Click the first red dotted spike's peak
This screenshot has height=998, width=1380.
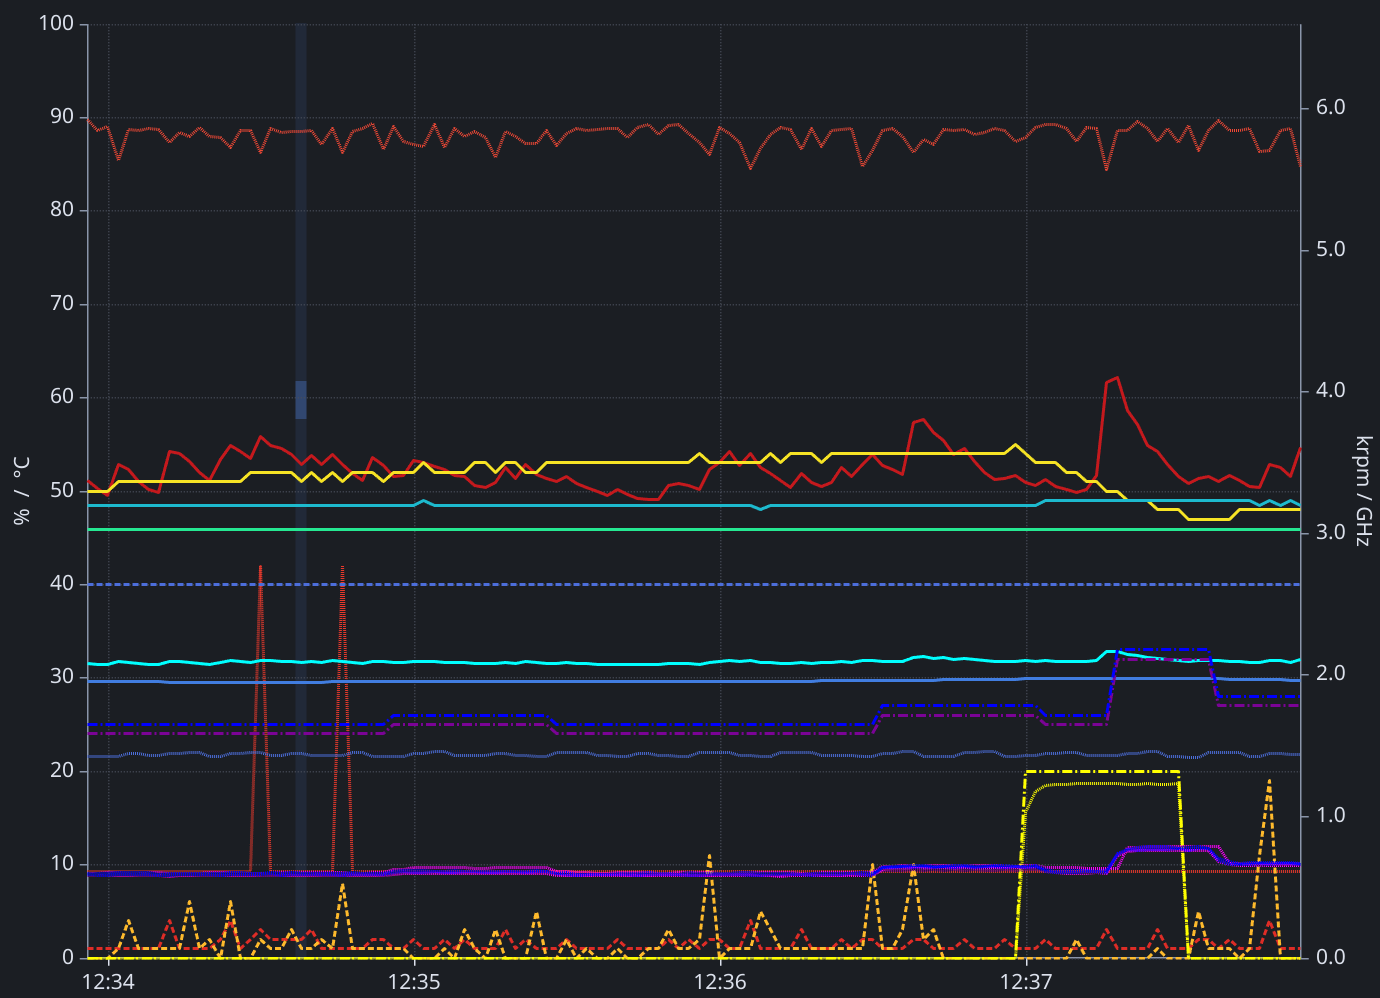[260, 567]
